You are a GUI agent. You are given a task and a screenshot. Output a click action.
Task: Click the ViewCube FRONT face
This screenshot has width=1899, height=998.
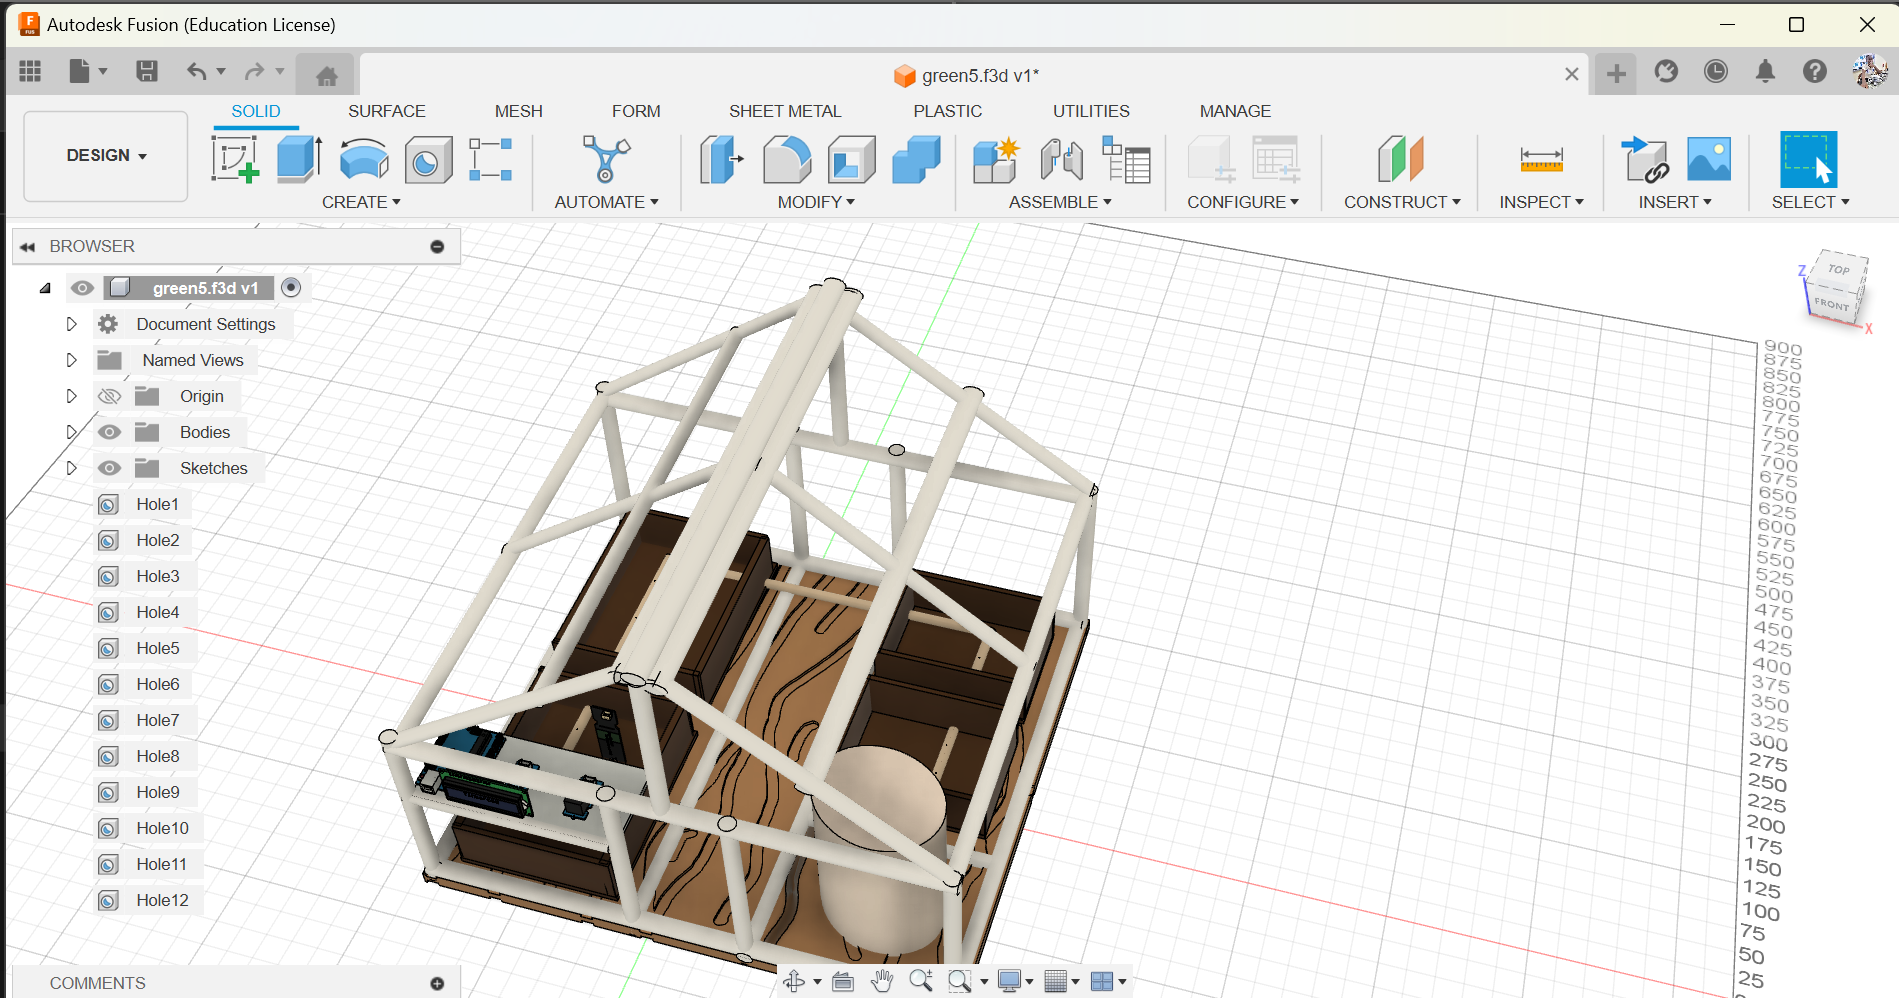click(1831, 305)
